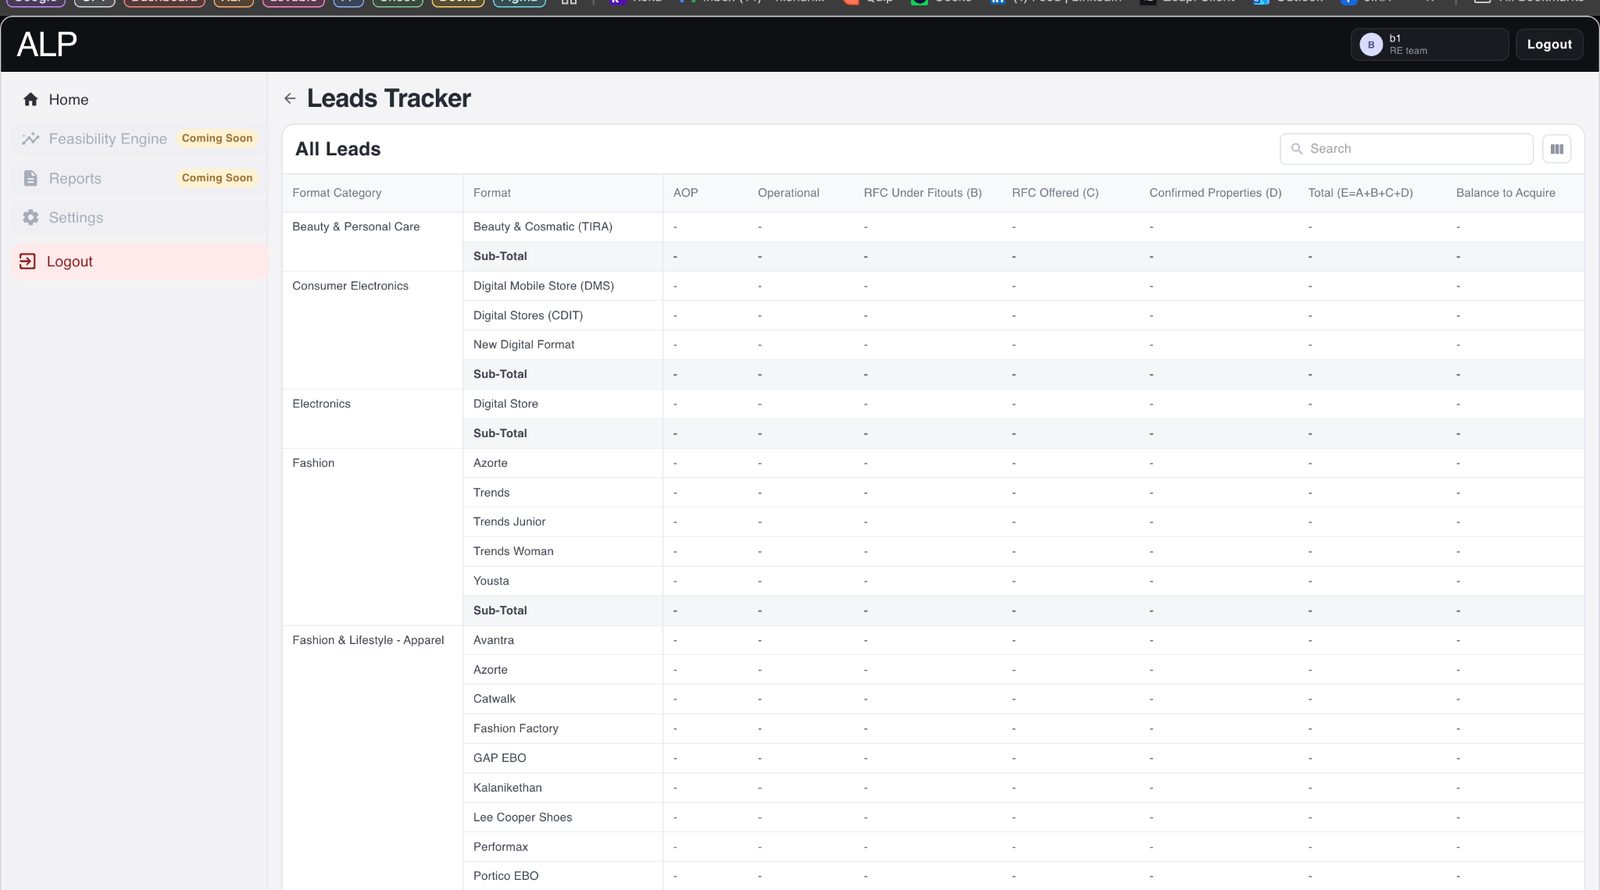Click the Balance to Acquire column header
Viewport: 1600px width, 890px height.
1505,193
